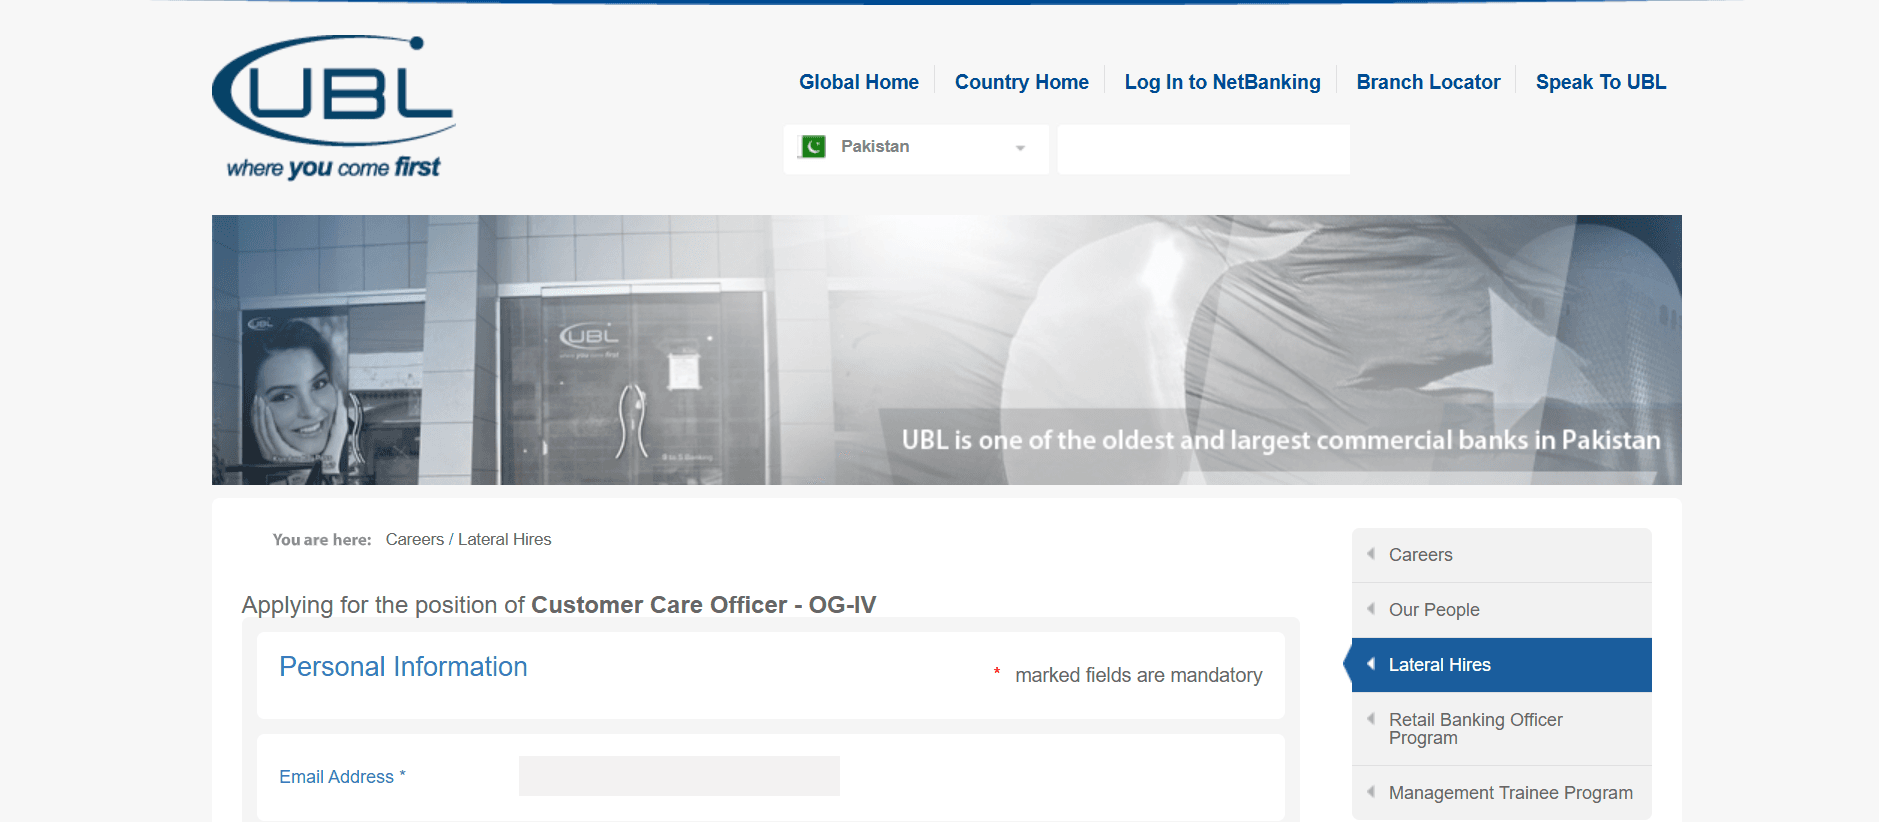Open Our People in sidebar
1879x822 pixels.
pos(1433,610)
